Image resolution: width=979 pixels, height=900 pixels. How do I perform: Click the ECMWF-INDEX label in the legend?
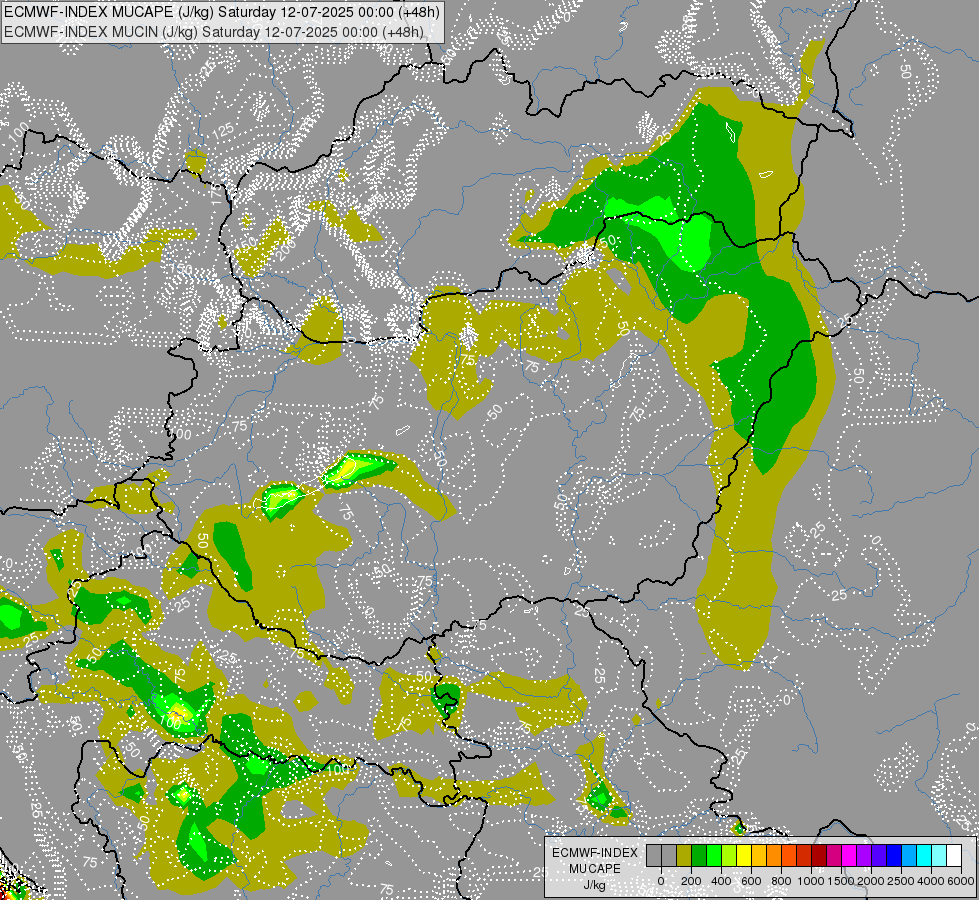pyautogui.click(x=594, y=853)
